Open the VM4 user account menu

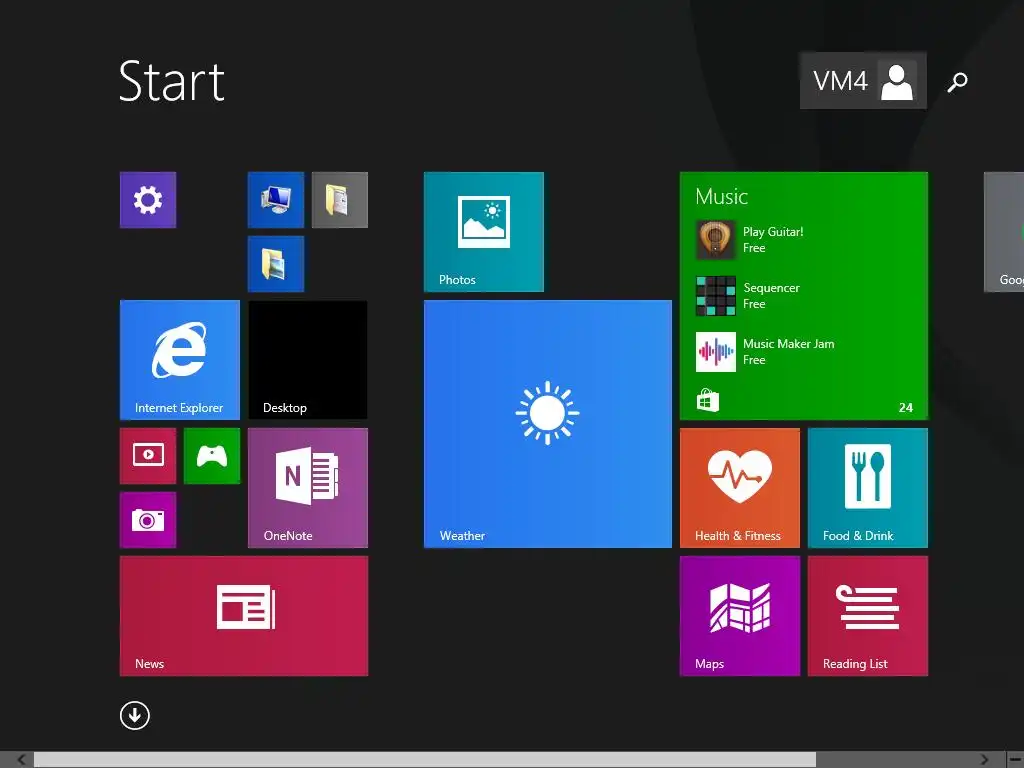pyautogui.click(x=863, y=81)
